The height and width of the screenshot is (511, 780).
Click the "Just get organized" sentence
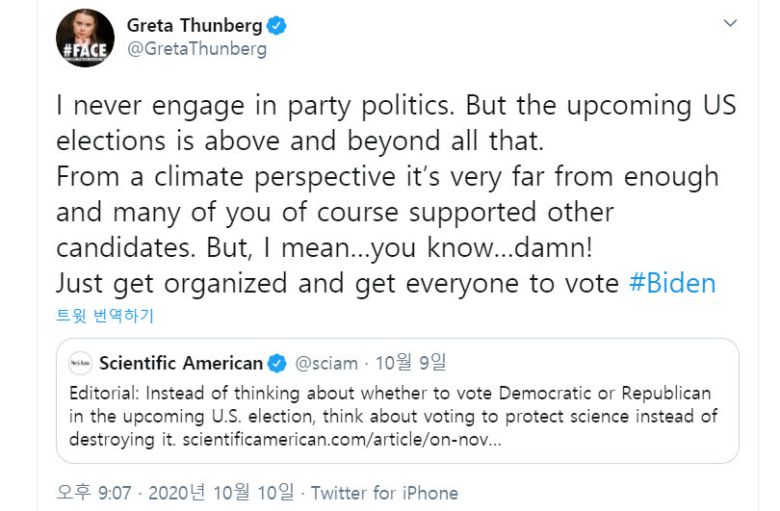(338, 283)
